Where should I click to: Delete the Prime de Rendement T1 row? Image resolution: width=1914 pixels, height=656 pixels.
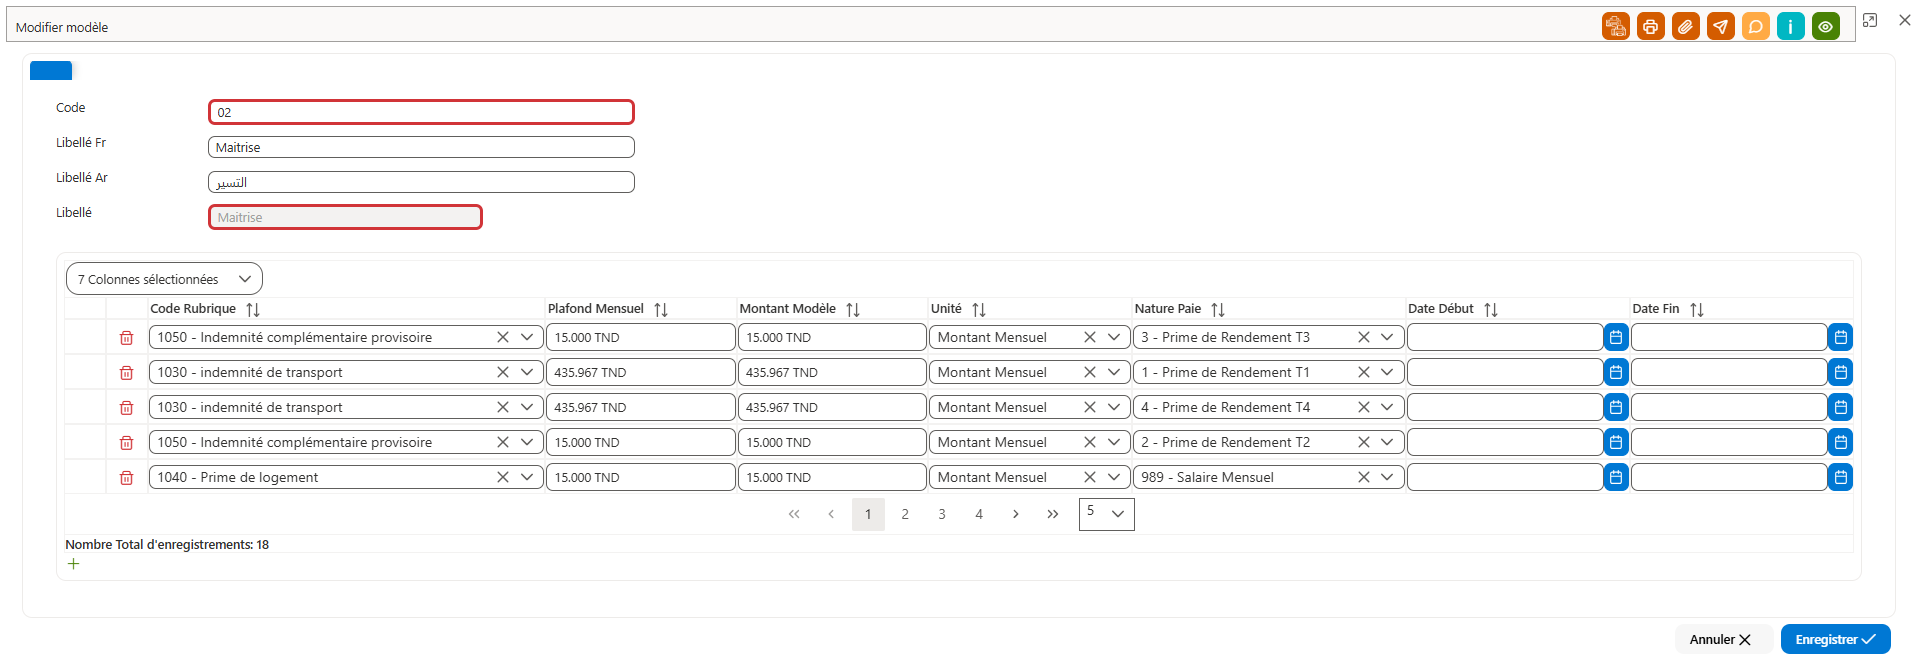pos(127,373)
